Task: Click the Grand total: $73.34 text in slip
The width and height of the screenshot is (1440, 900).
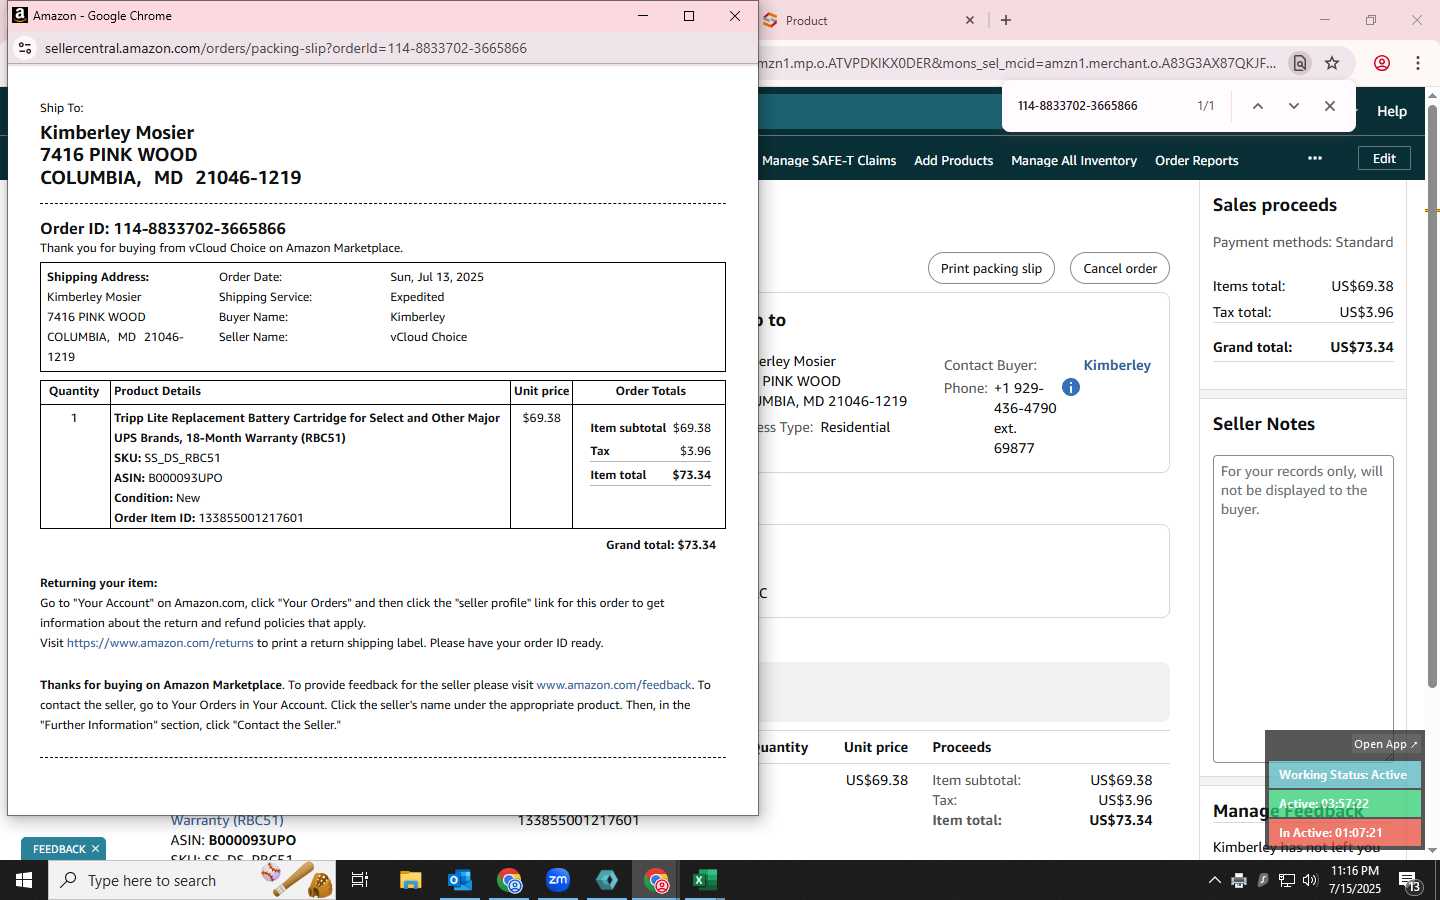Action: click(661, 545)
